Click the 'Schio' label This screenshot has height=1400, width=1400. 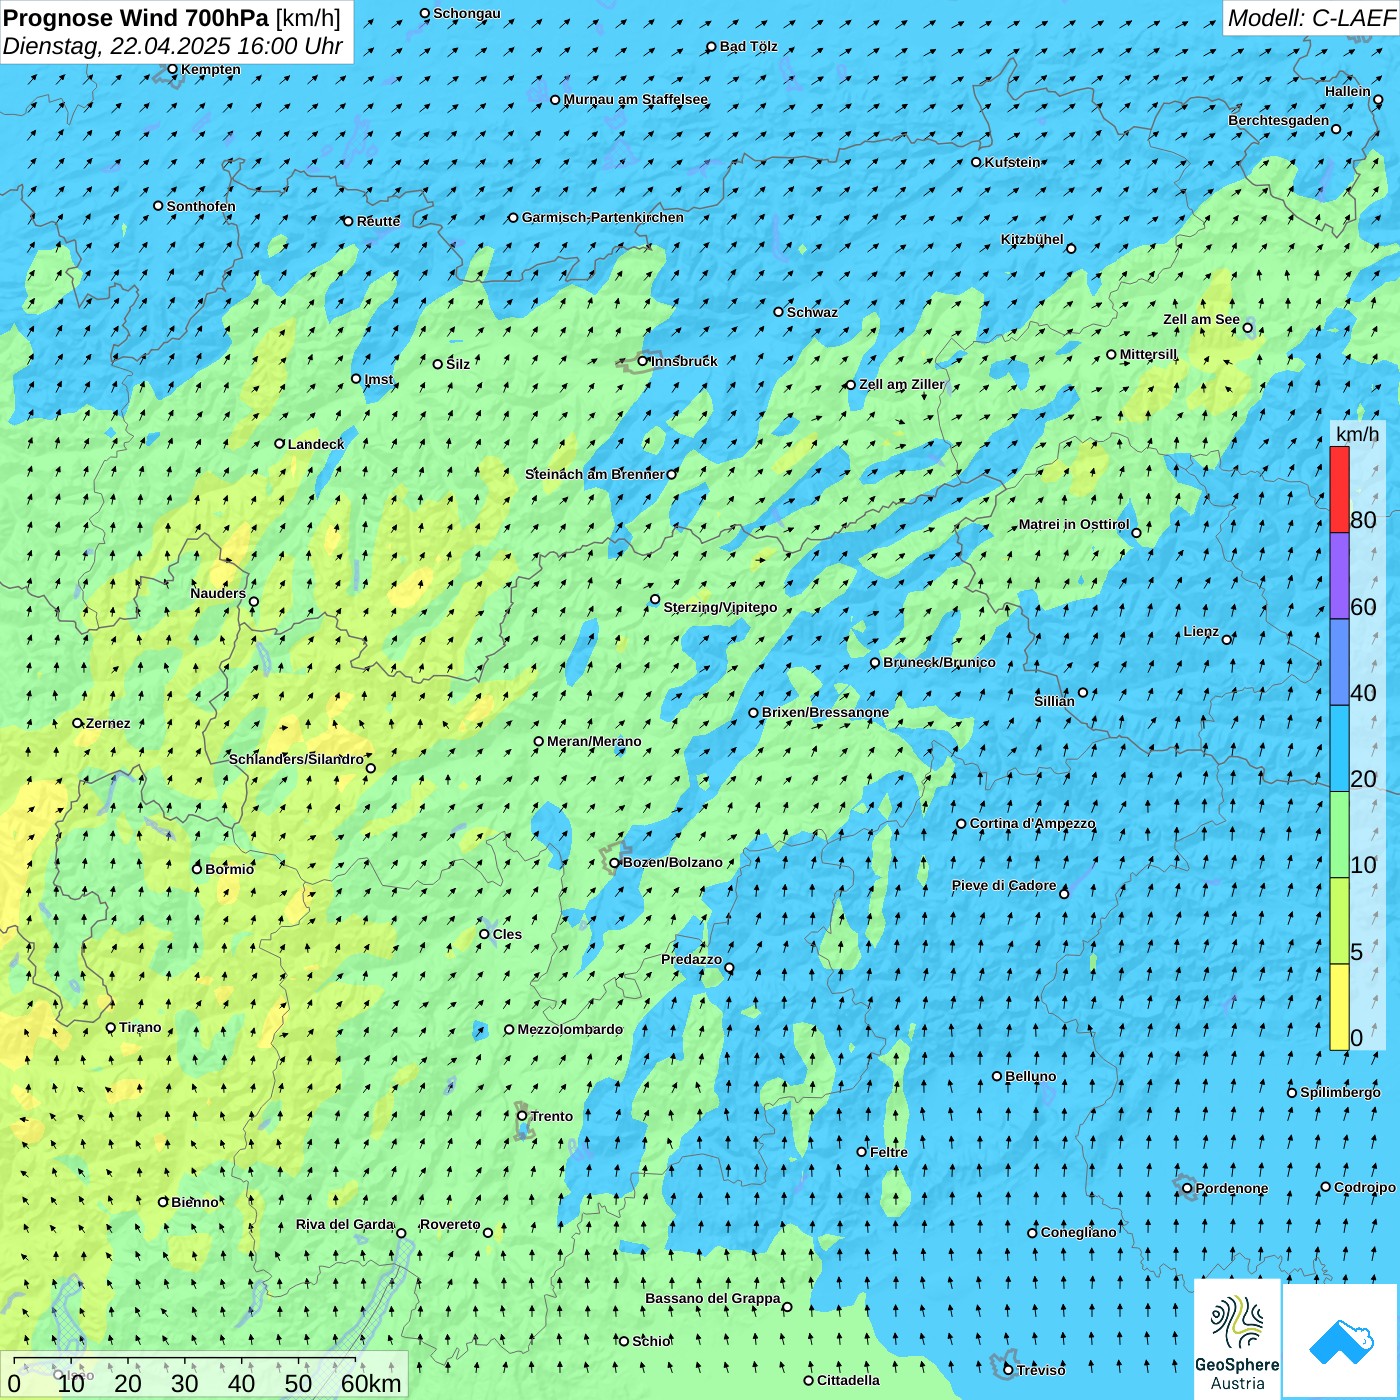pos(652,1341)
